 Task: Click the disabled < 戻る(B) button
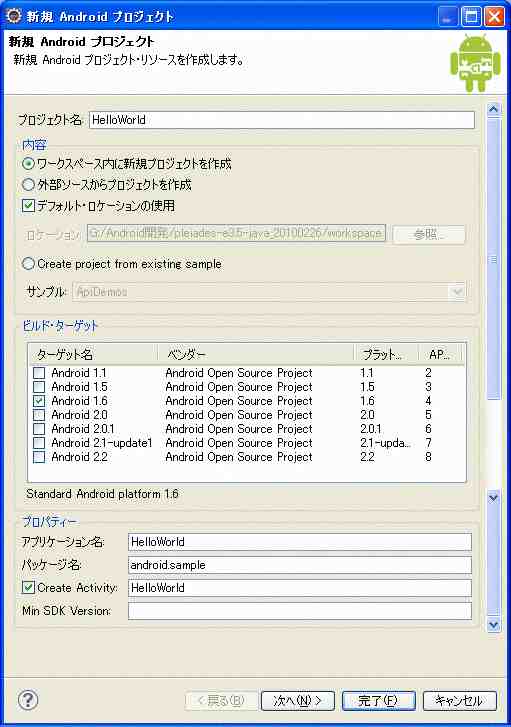[x=221, y=701]
